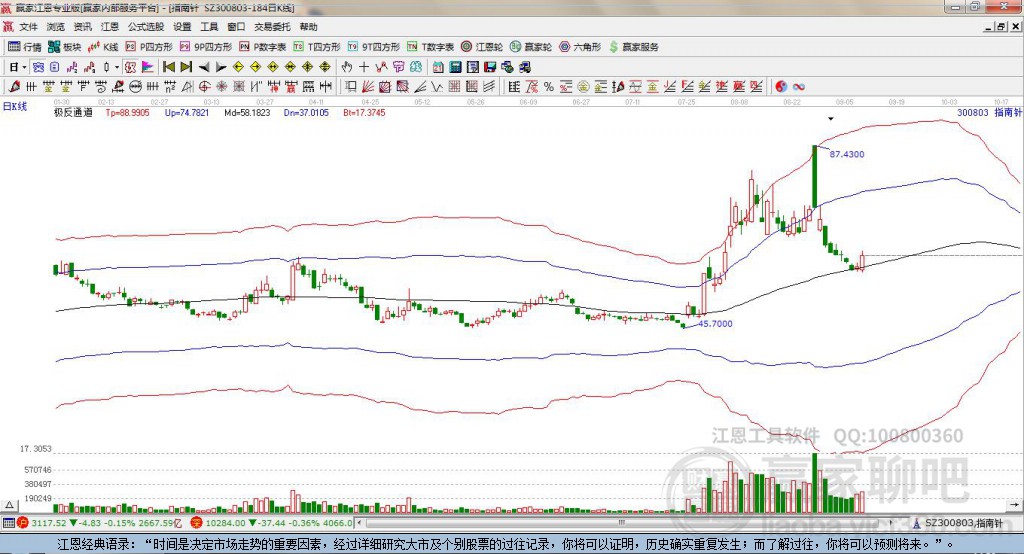Open the 窗口 menu

236,27
